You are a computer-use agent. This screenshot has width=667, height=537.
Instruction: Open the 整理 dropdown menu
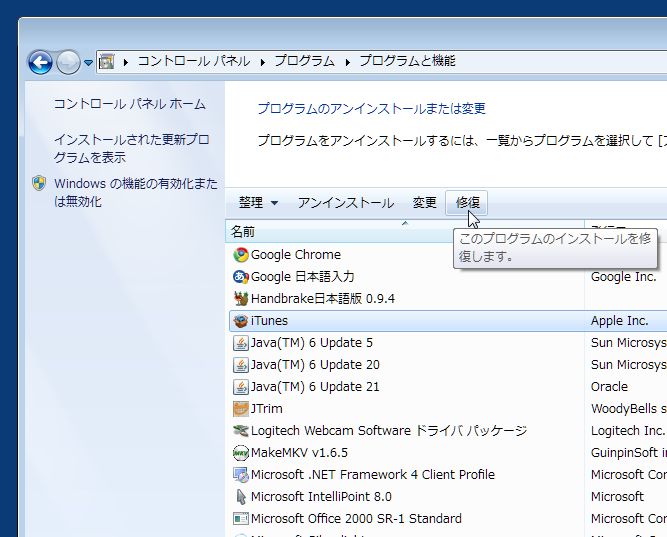click(258, 203)
